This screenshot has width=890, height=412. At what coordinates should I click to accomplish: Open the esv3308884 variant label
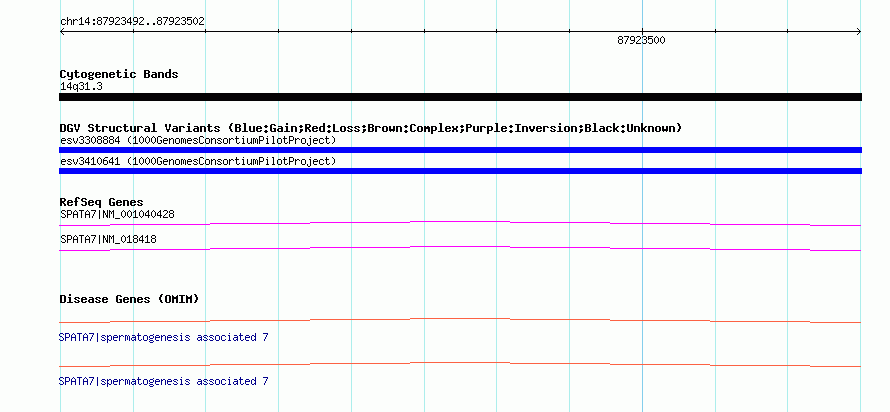[198, 140]
